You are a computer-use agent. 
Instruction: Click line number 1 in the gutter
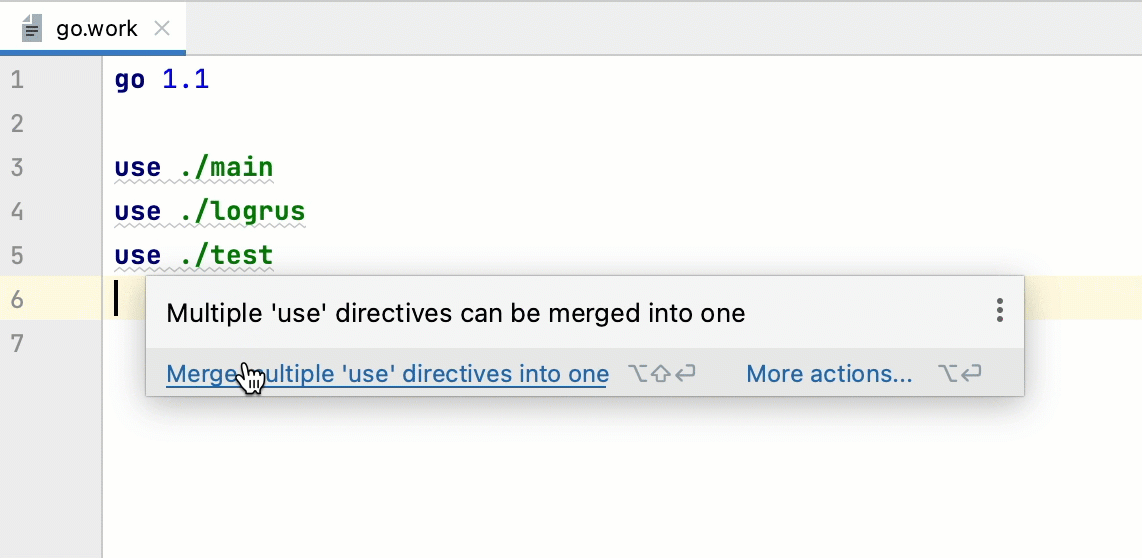pos(16,80)
